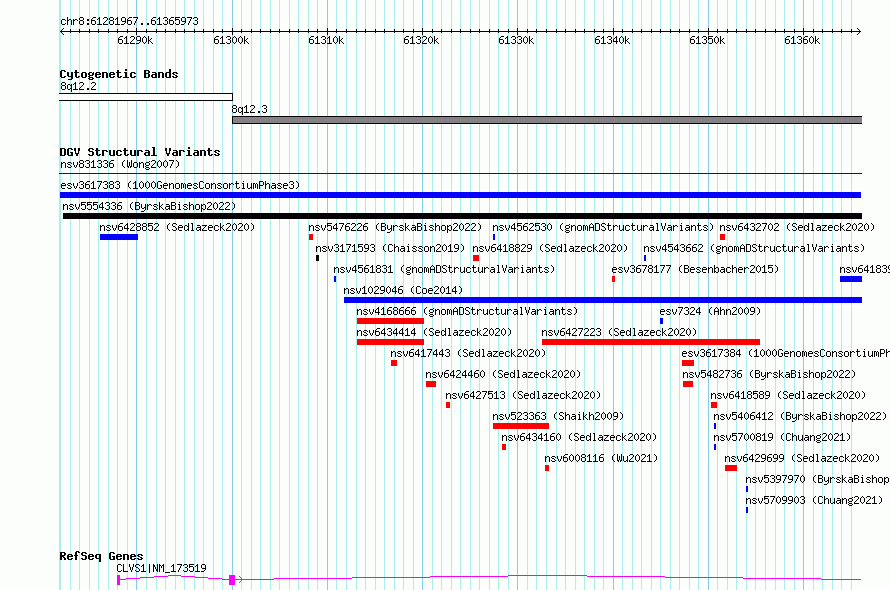Open nsv6008116 (Wu2021) label

[x=601, y=458]
